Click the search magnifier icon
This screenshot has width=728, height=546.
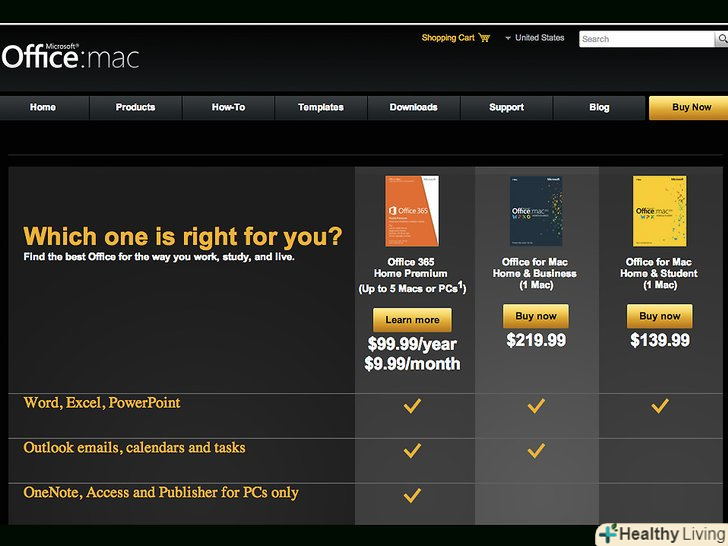click(x=722, y=39)
